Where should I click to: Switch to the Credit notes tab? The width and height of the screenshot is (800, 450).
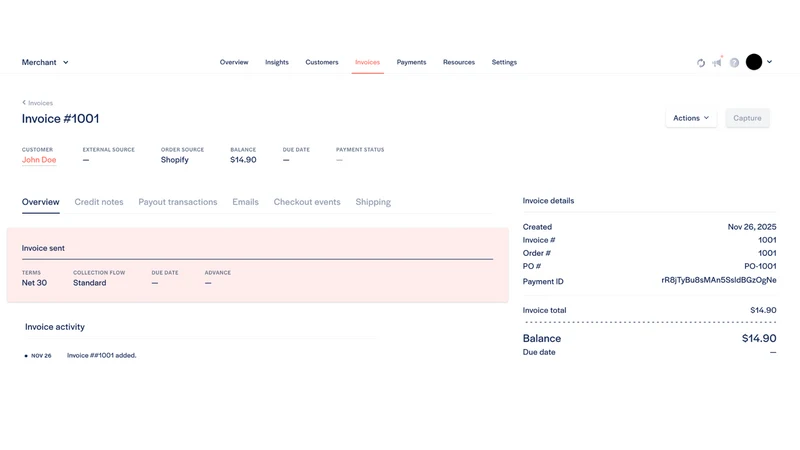click(x=99, y=202)
